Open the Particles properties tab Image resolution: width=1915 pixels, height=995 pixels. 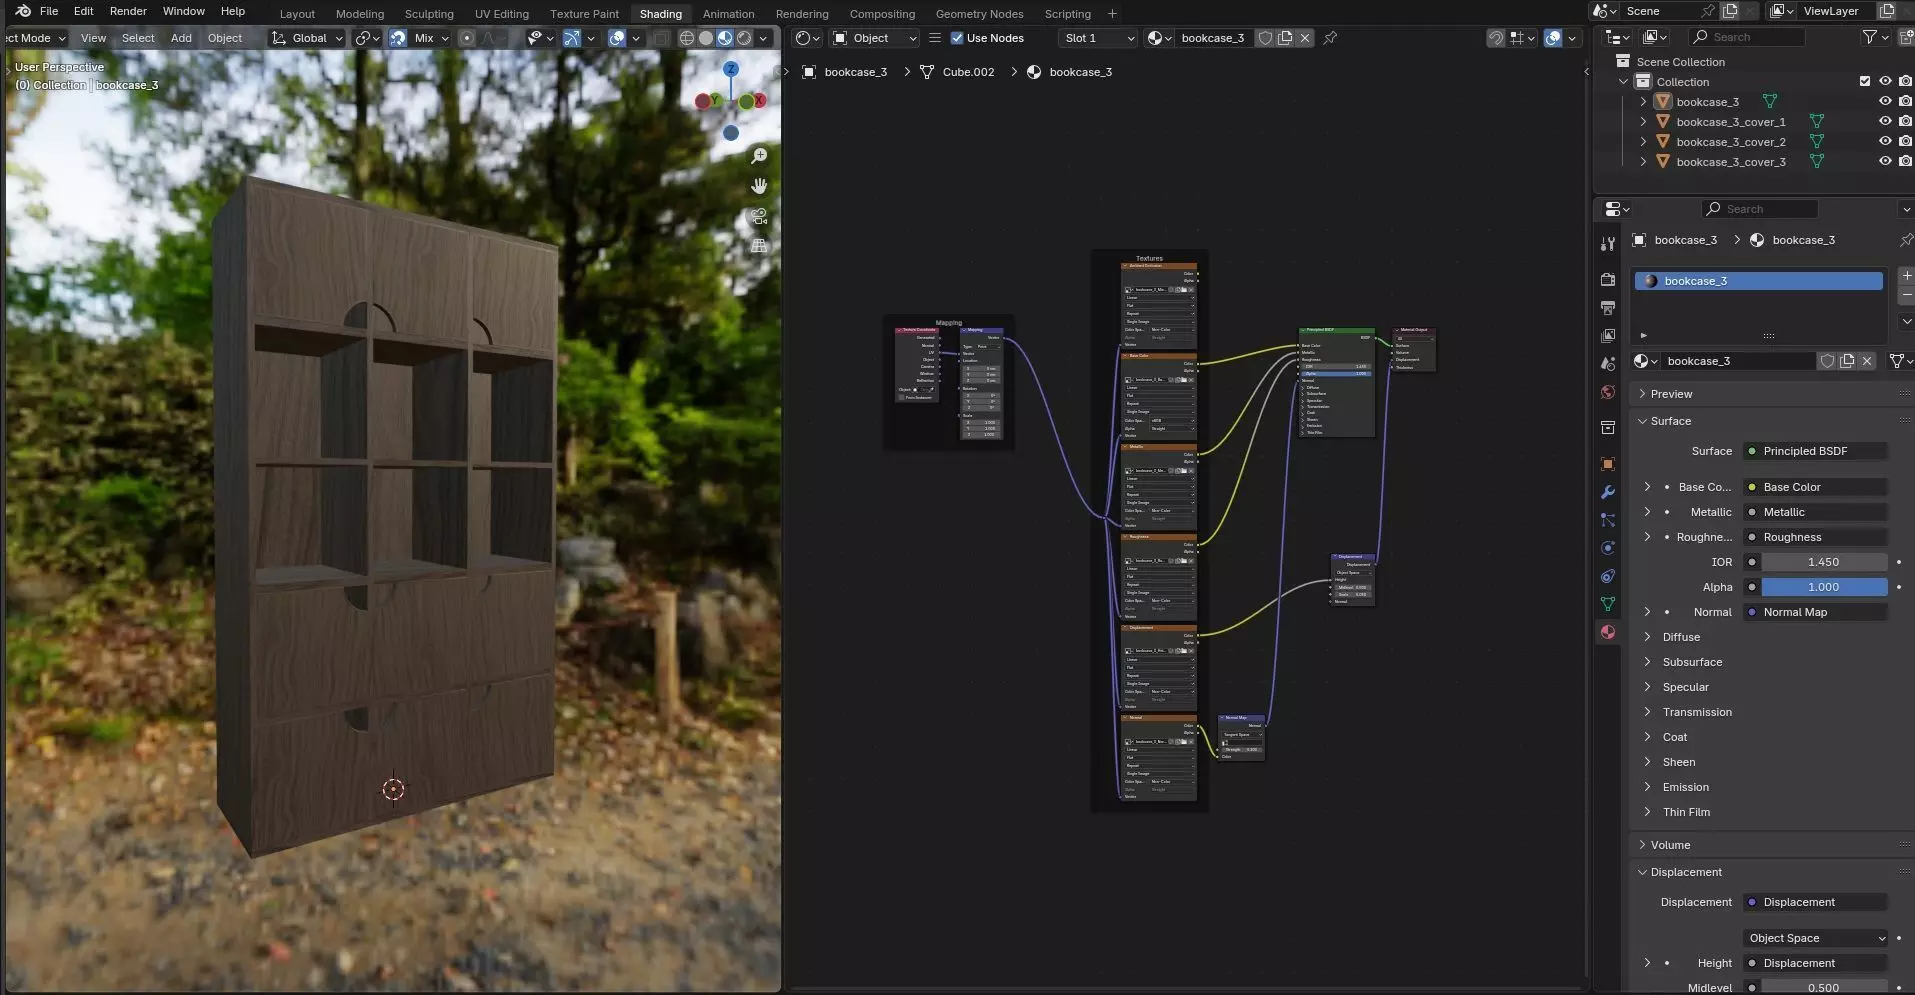(1608, 520)
